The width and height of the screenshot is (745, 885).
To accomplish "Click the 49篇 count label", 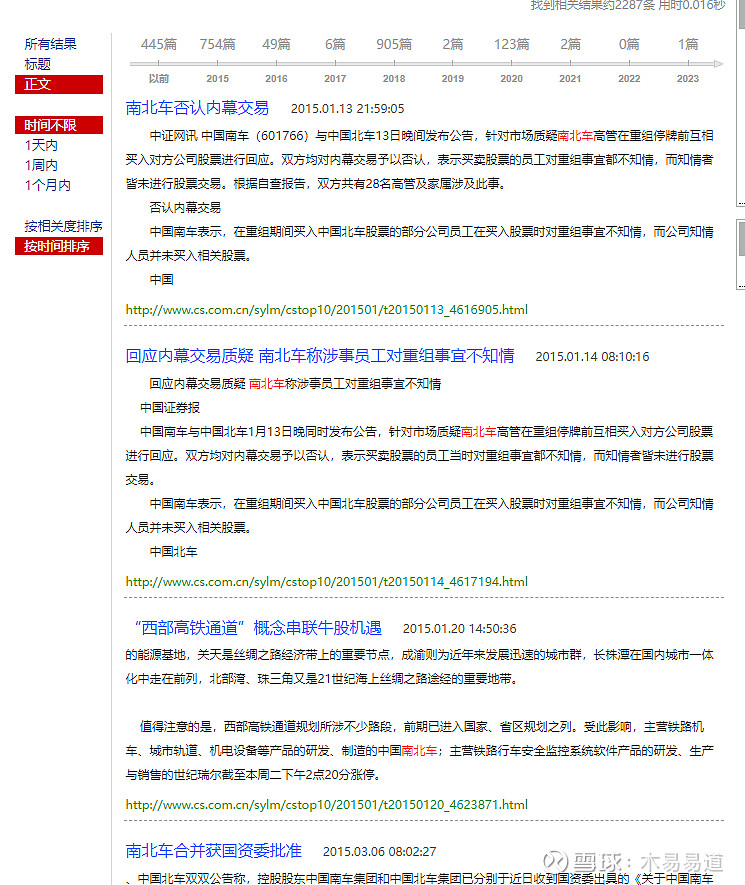I will click(276, 44).
